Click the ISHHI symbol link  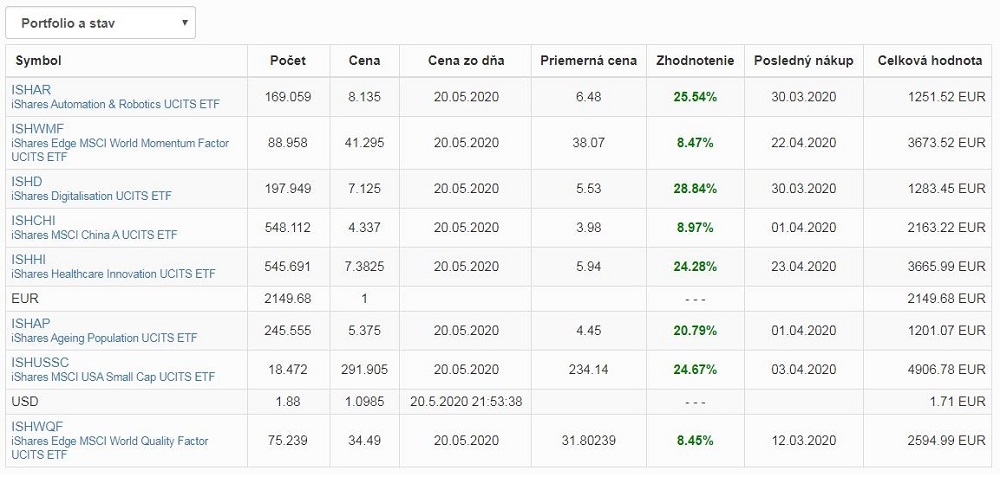(x=29, y=259)
